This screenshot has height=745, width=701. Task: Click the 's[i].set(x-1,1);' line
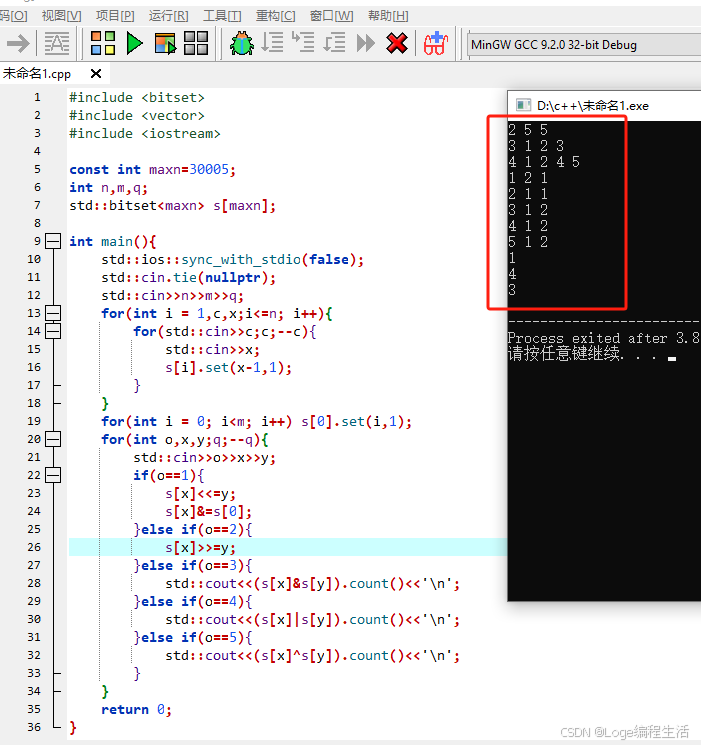(229, 367)
